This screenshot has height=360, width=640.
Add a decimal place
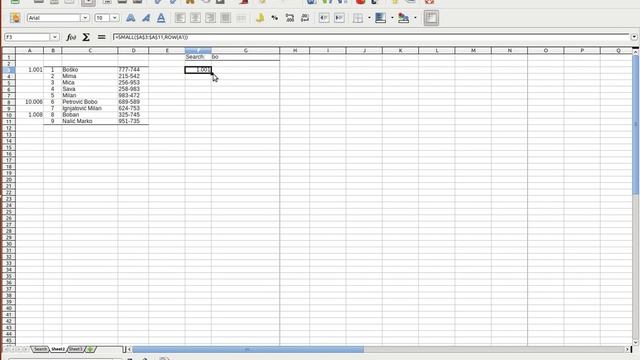click(290, 18)
